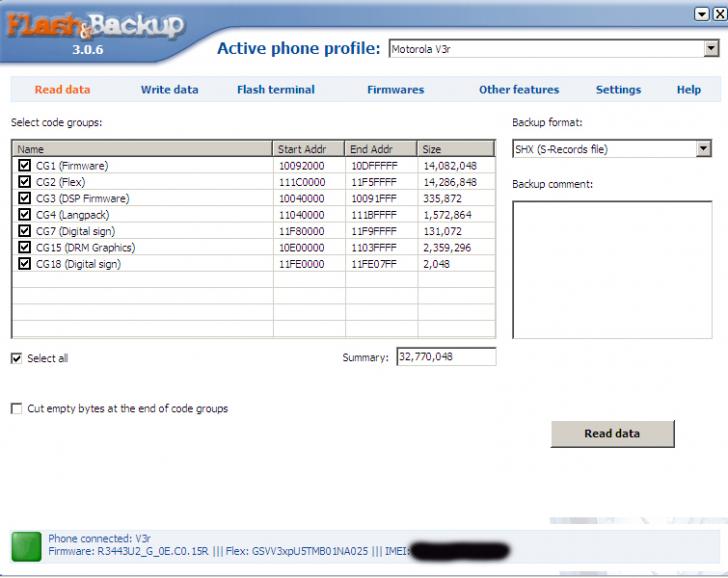
Task: Click end address 111BFFFF cell
Action: pyautogui.click(x=374, y=215)
